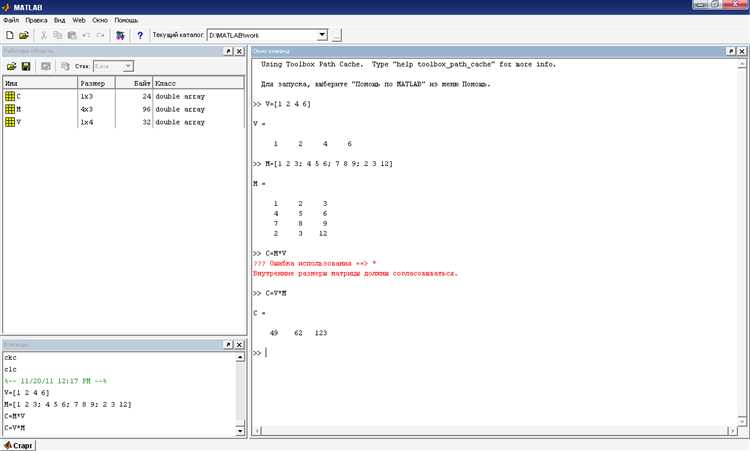This screenshot has width=750, height=451.
Task: Select variable M in the workspace list
Action: tap(20, 109)
